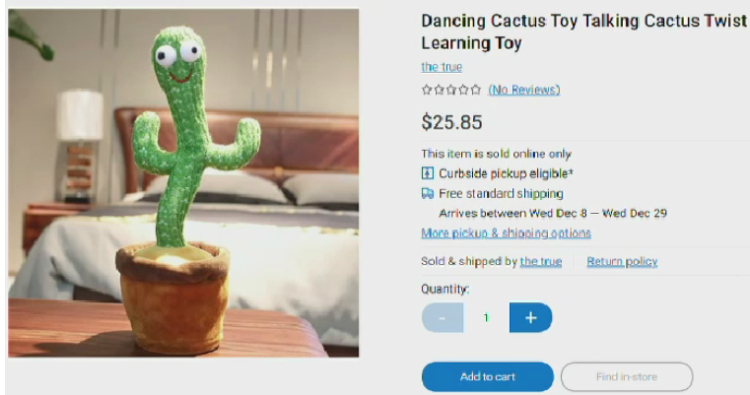The image size is (750, 395).
Task: Open the No Reviews link
Action: pyautogui.click(x=524, y=89)
